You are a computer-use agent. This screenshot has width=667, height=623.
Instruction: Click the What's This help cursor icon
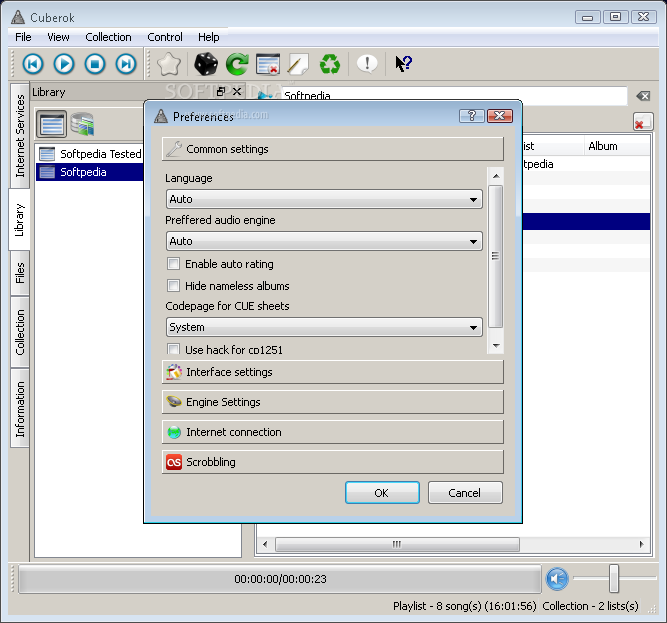(x=403, y=64)
